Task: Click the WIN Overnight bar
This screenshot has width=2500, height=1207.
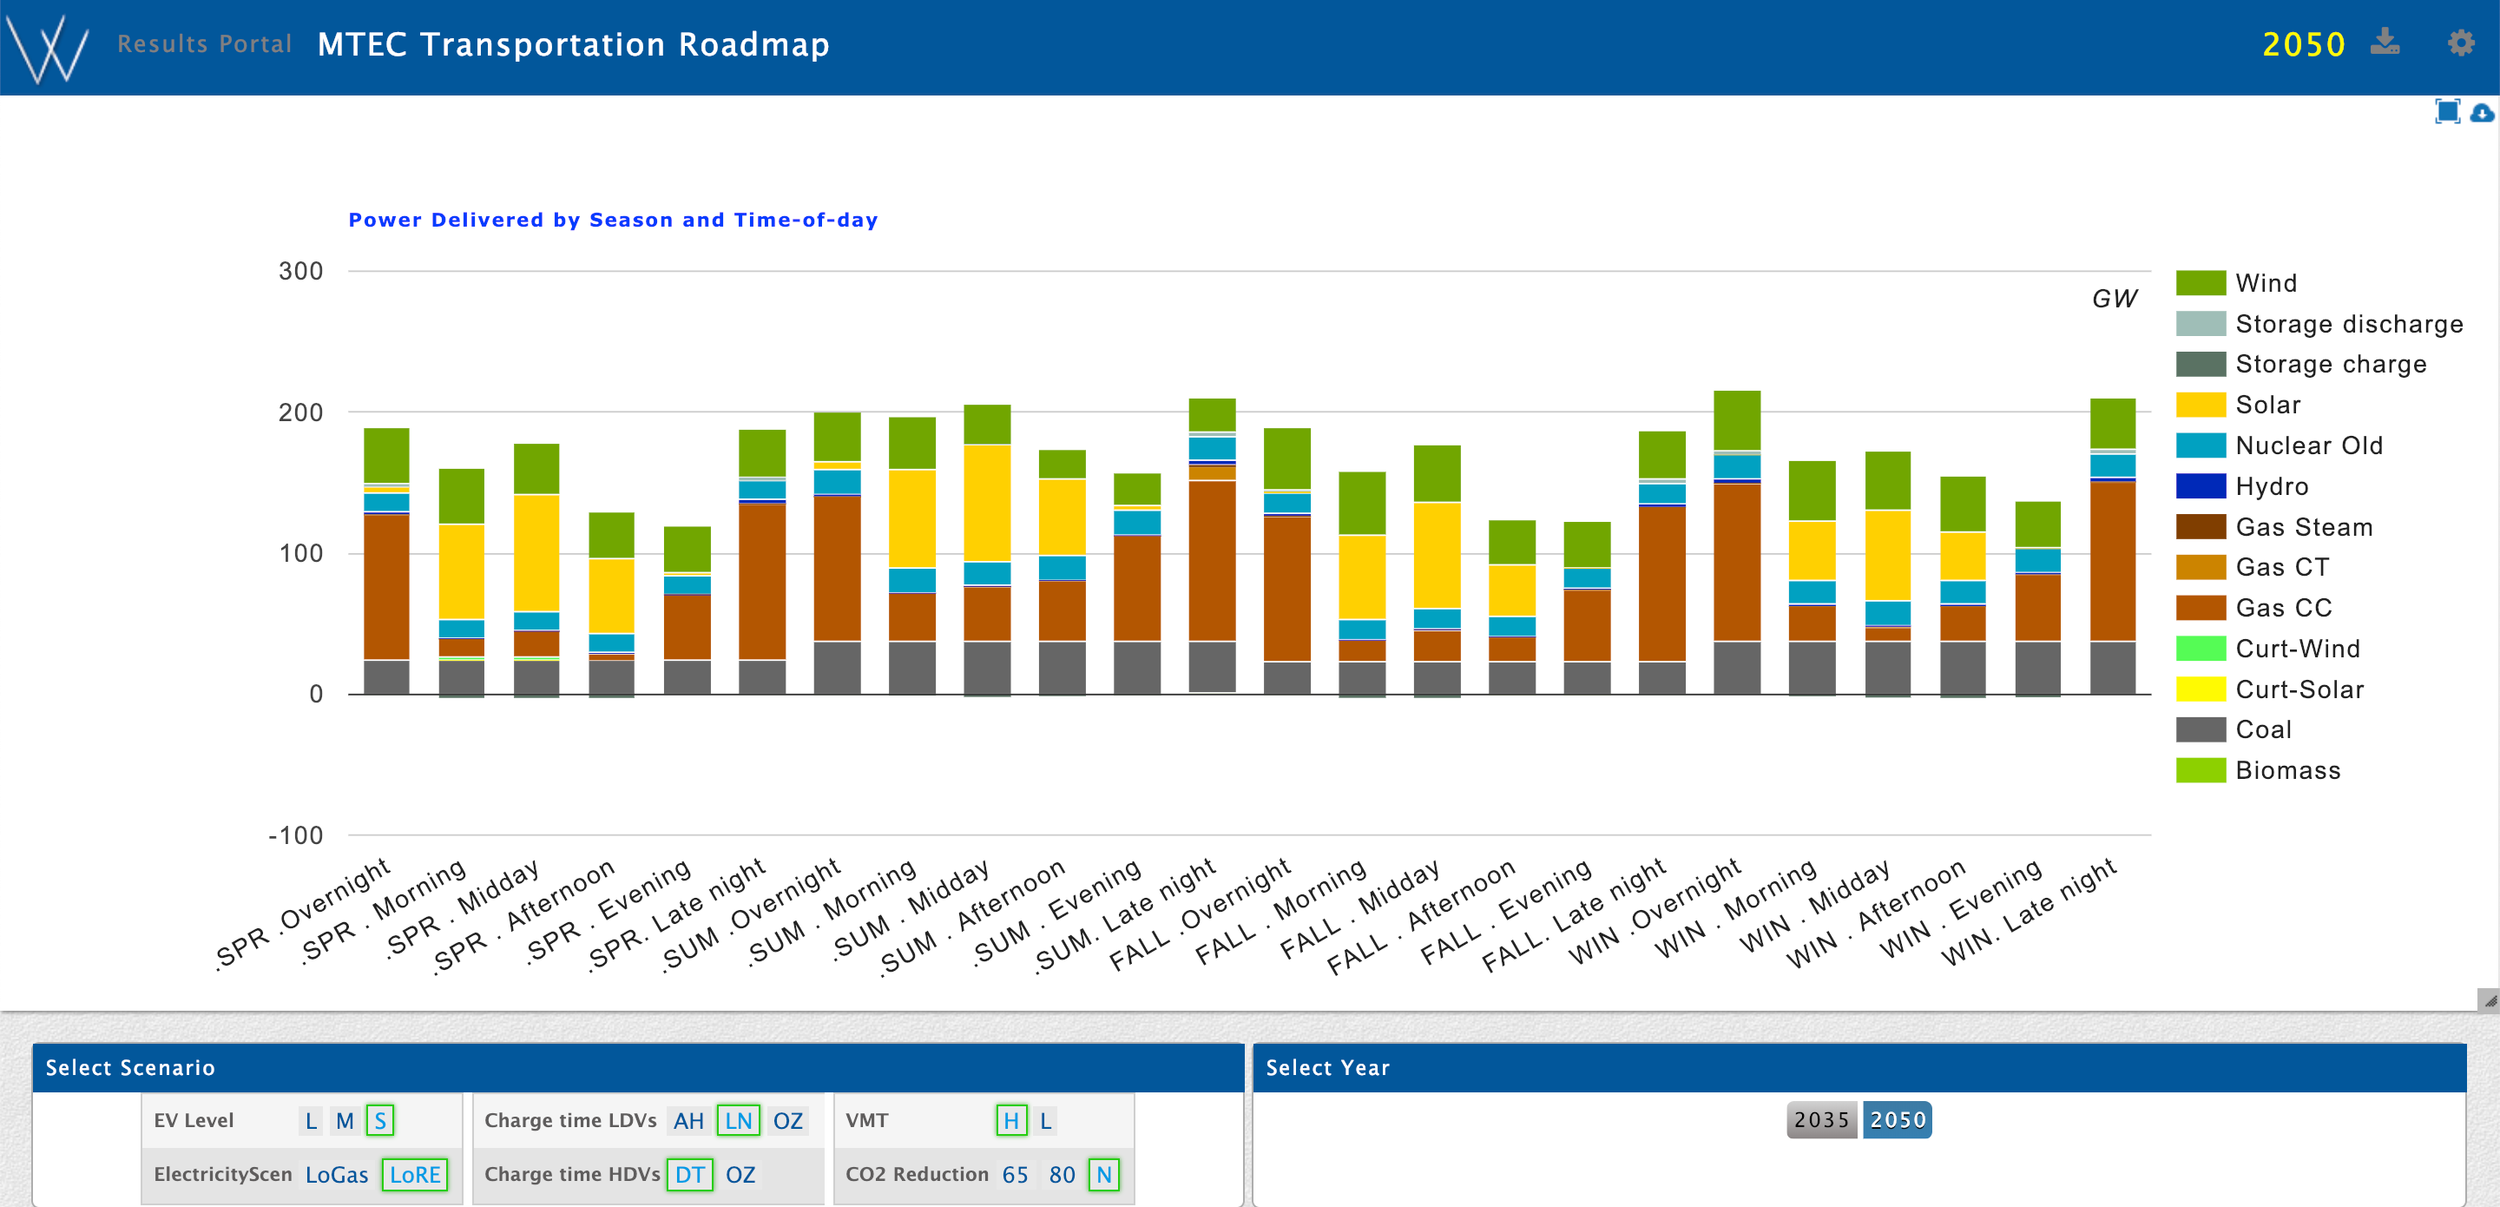Action: (x=1737, y=542)
